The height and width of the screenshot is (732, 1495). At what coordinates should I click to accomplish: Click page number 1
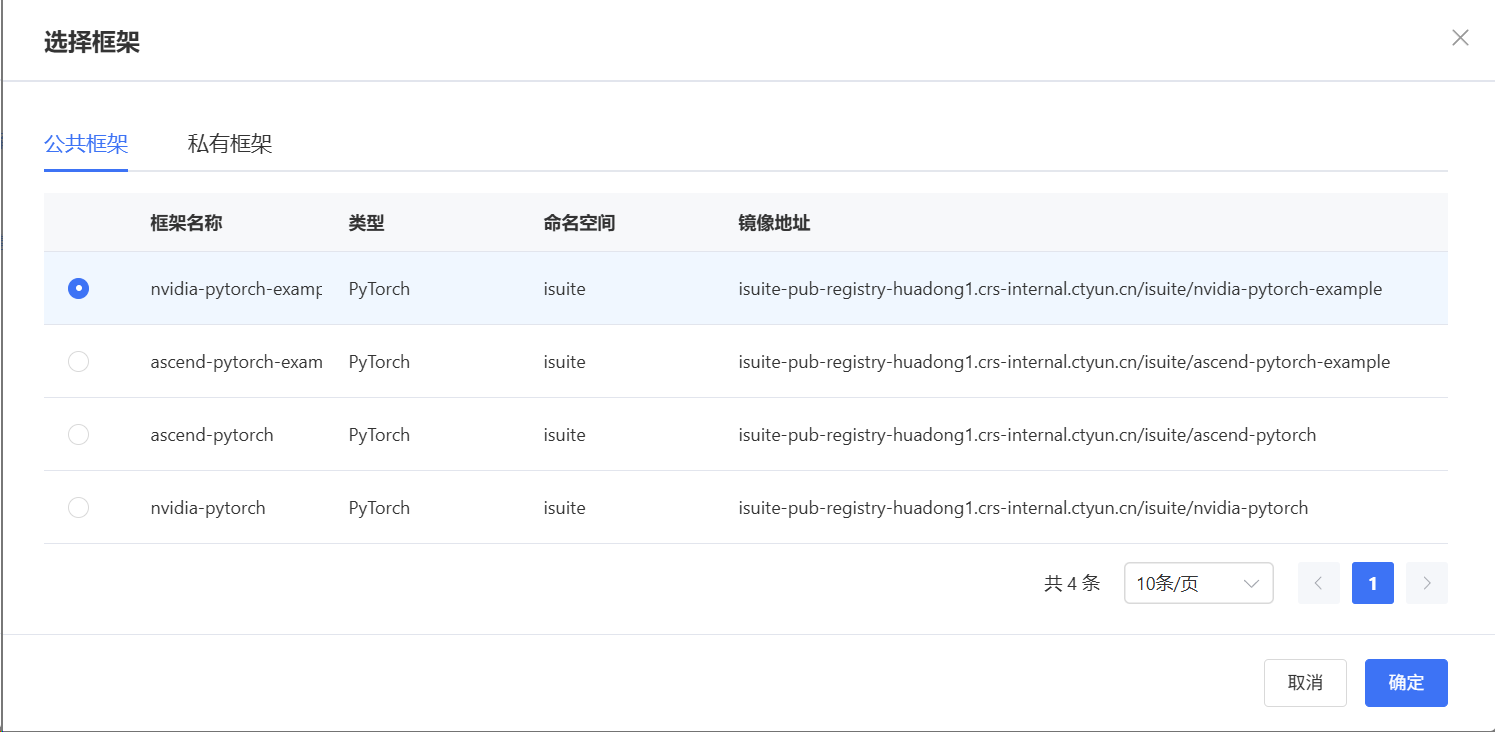1372,583
